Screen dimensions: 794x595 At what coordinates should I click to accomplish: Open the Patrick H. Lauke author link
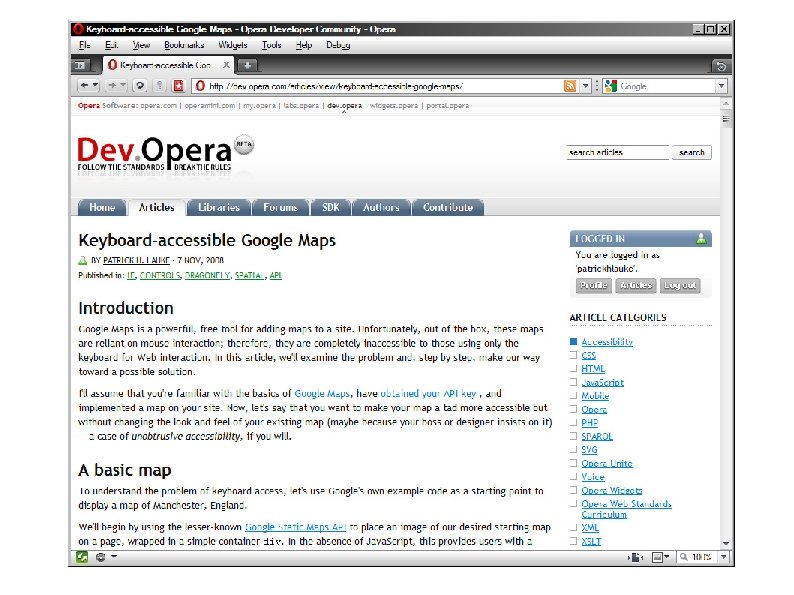click(x=136, y=260)
